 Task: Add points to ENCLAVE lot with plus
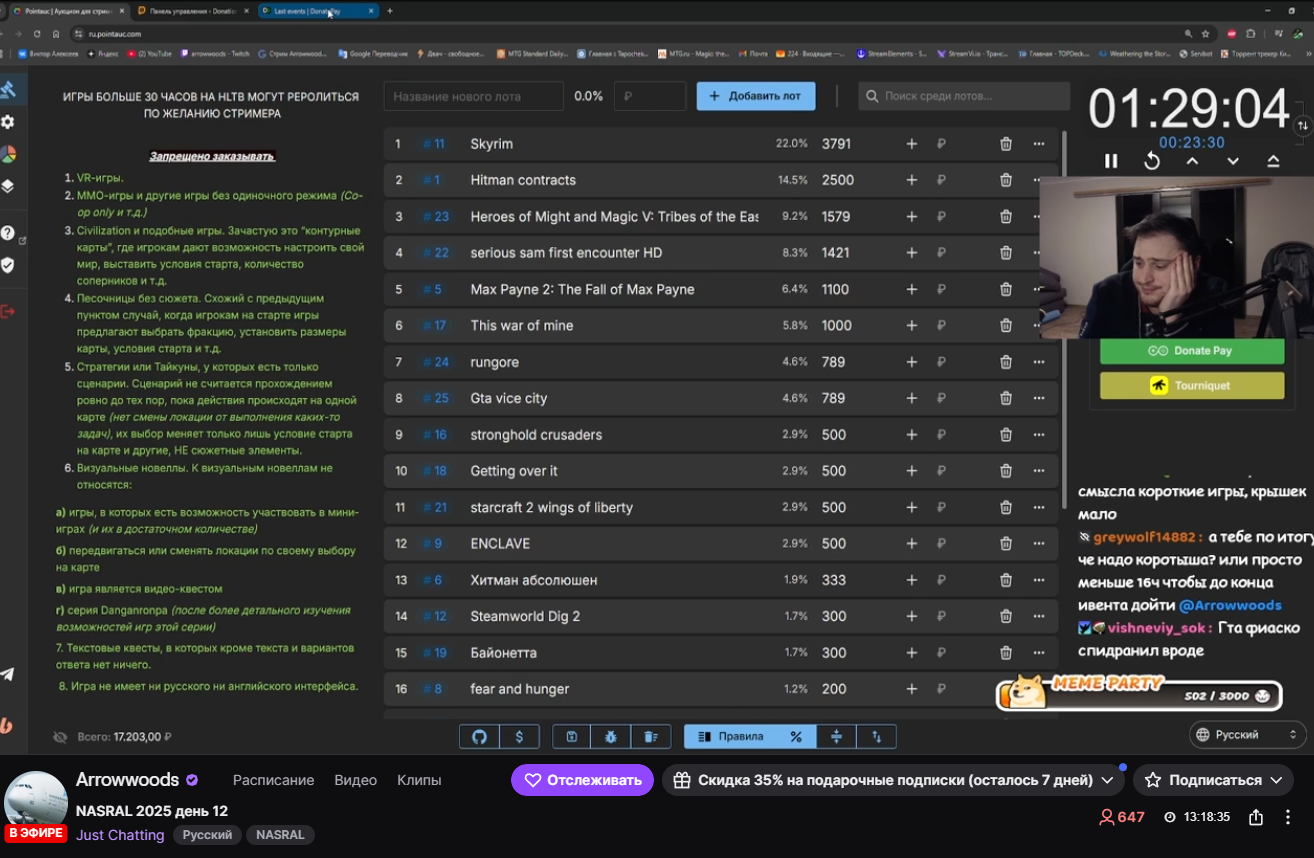coord(911,544)
